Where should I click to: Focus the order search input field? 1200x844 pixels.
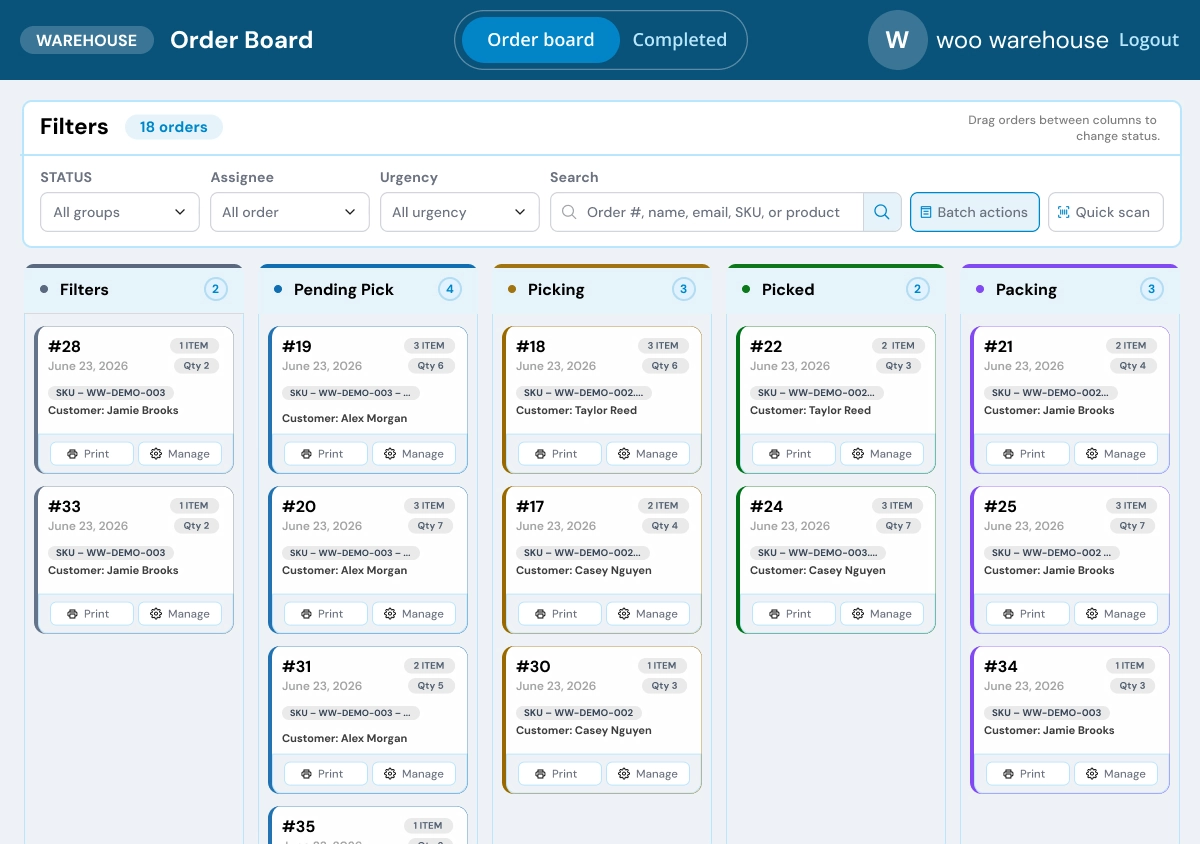(x=707, y=212)
